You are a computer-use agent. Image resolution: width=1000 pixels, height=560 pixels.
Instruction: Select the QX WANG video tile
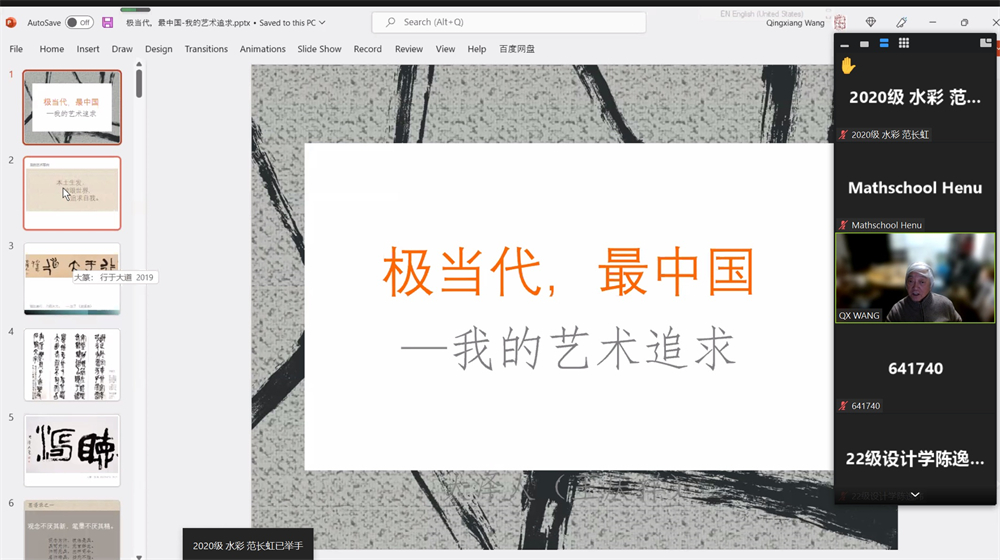(x=915, y=278)
